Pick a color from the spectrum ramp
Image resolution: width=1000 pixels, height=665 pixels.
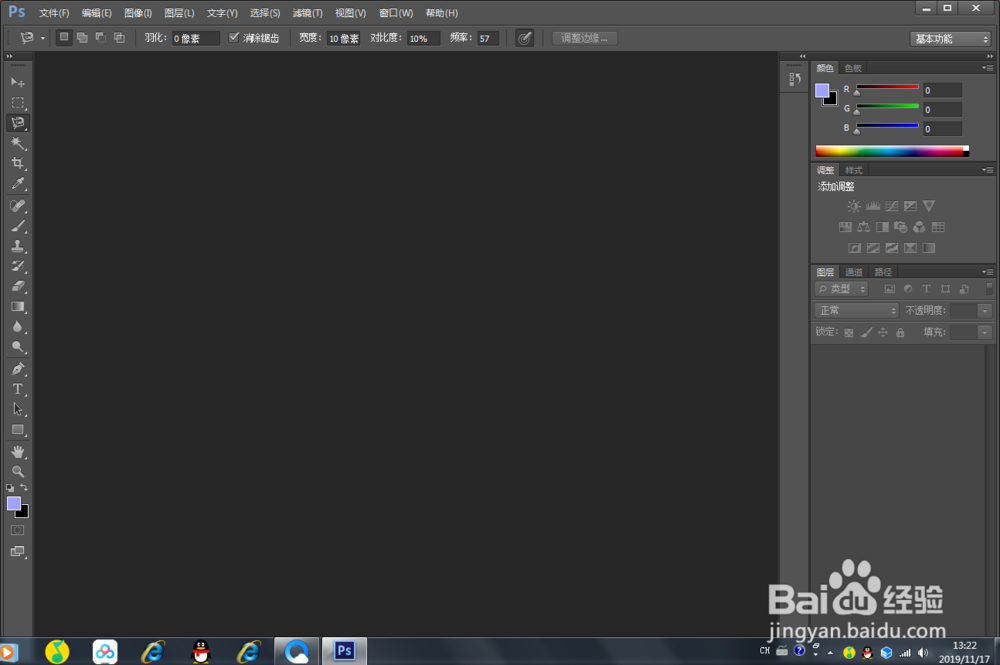[x=892, y=151]
